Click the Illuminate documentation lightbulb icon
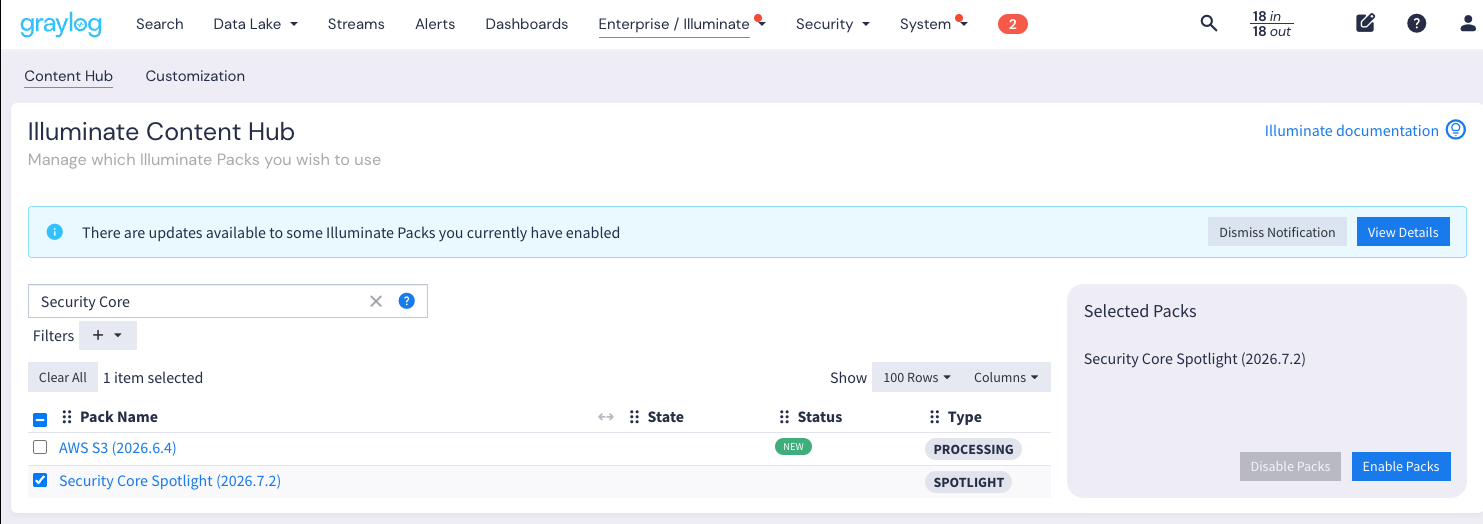This screenshot has height=524, width=1483. 1456,130
